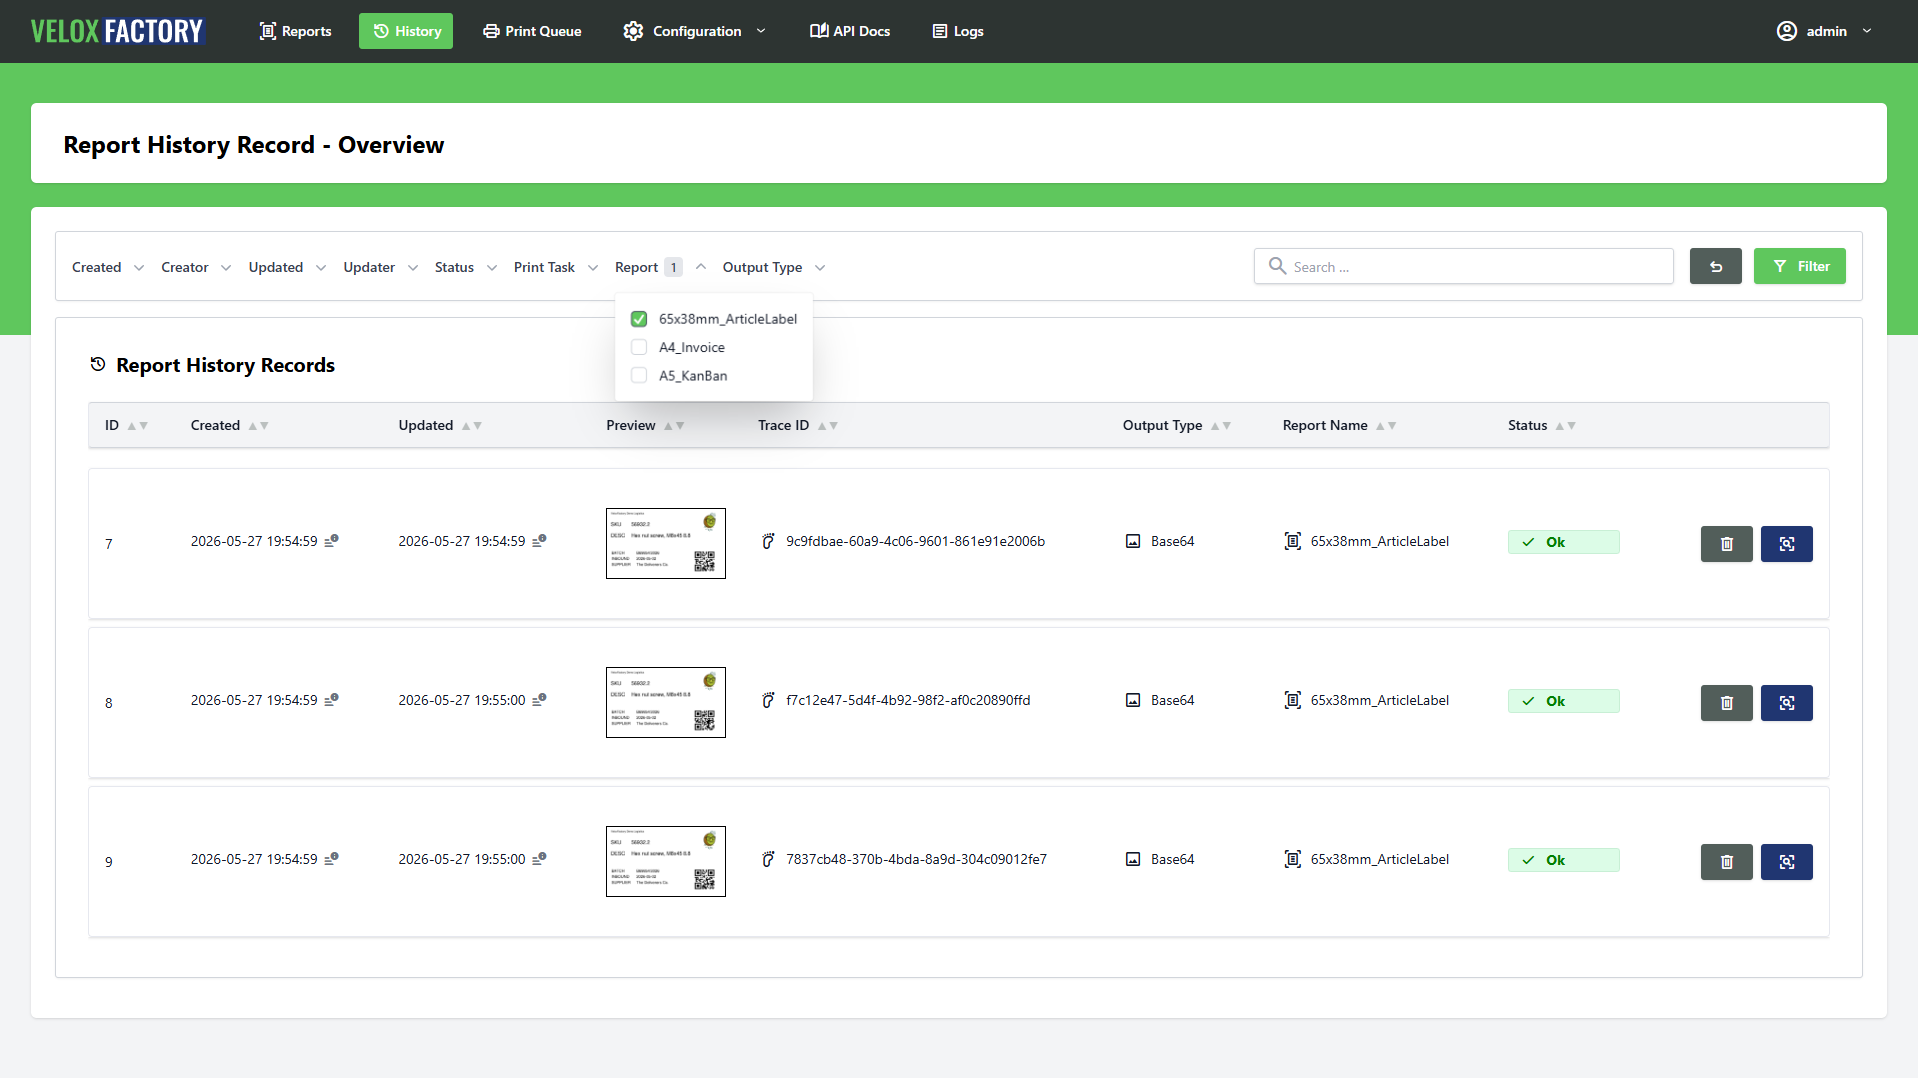View details of record 7
The image size is (1918, 1078).
(x=1786, y=544)
